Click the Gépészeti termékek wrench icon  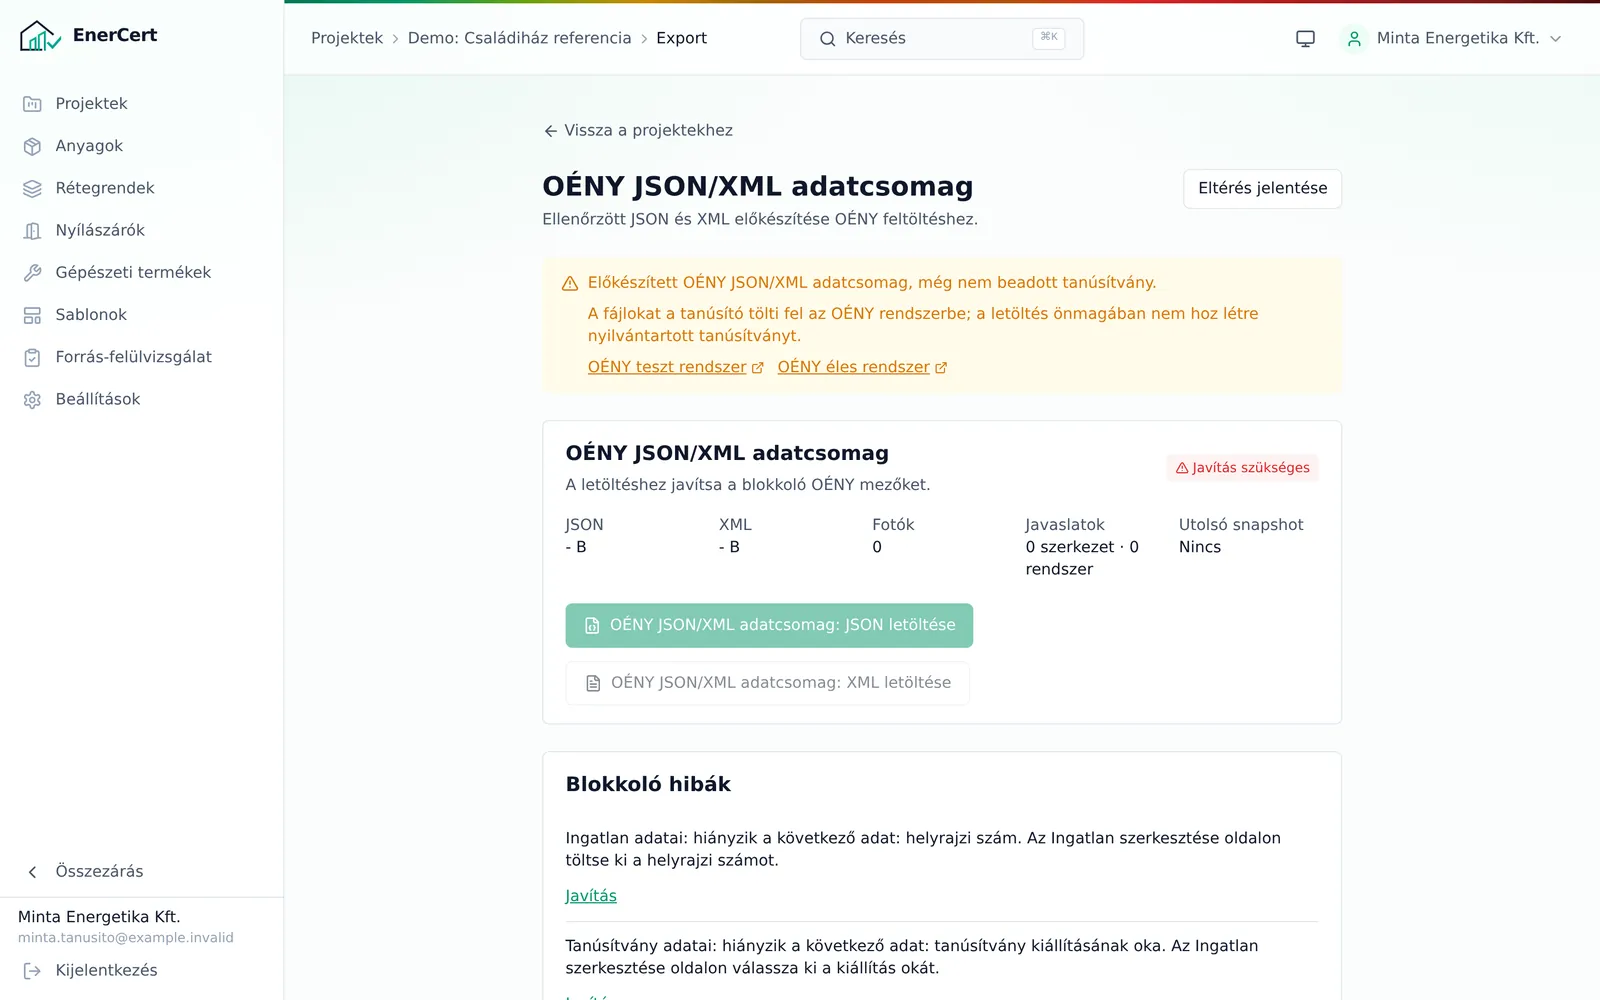[x=32, y=273]
